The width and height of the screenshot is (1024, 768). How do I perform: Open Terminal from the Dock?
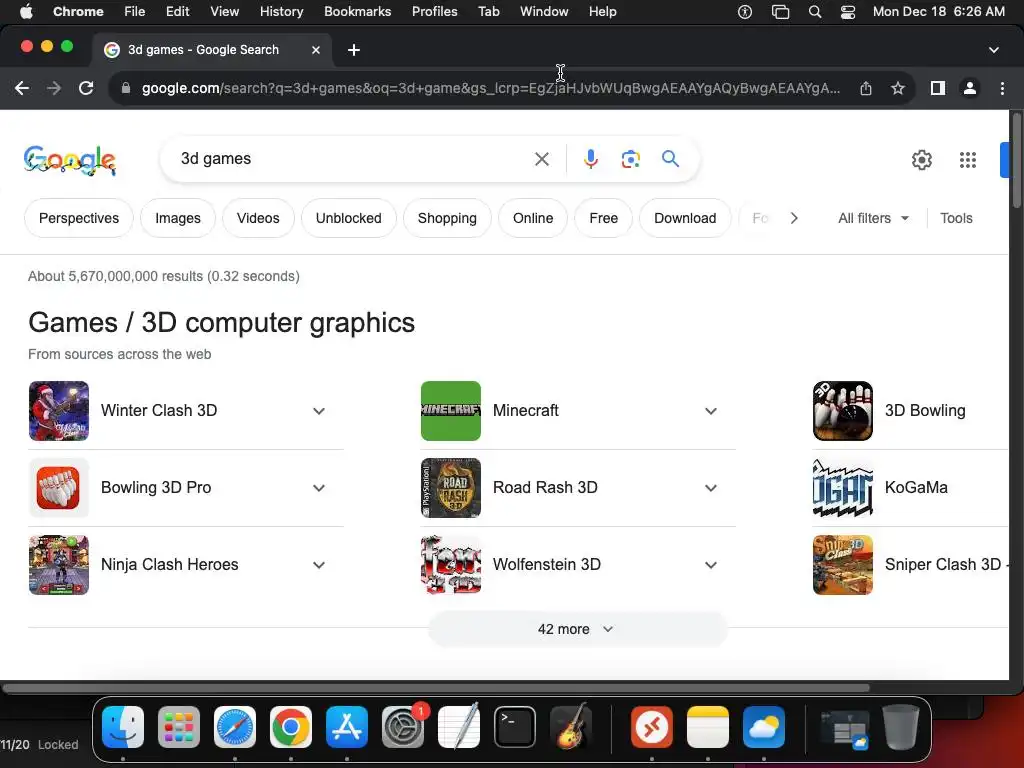click(x=515, y=727)
